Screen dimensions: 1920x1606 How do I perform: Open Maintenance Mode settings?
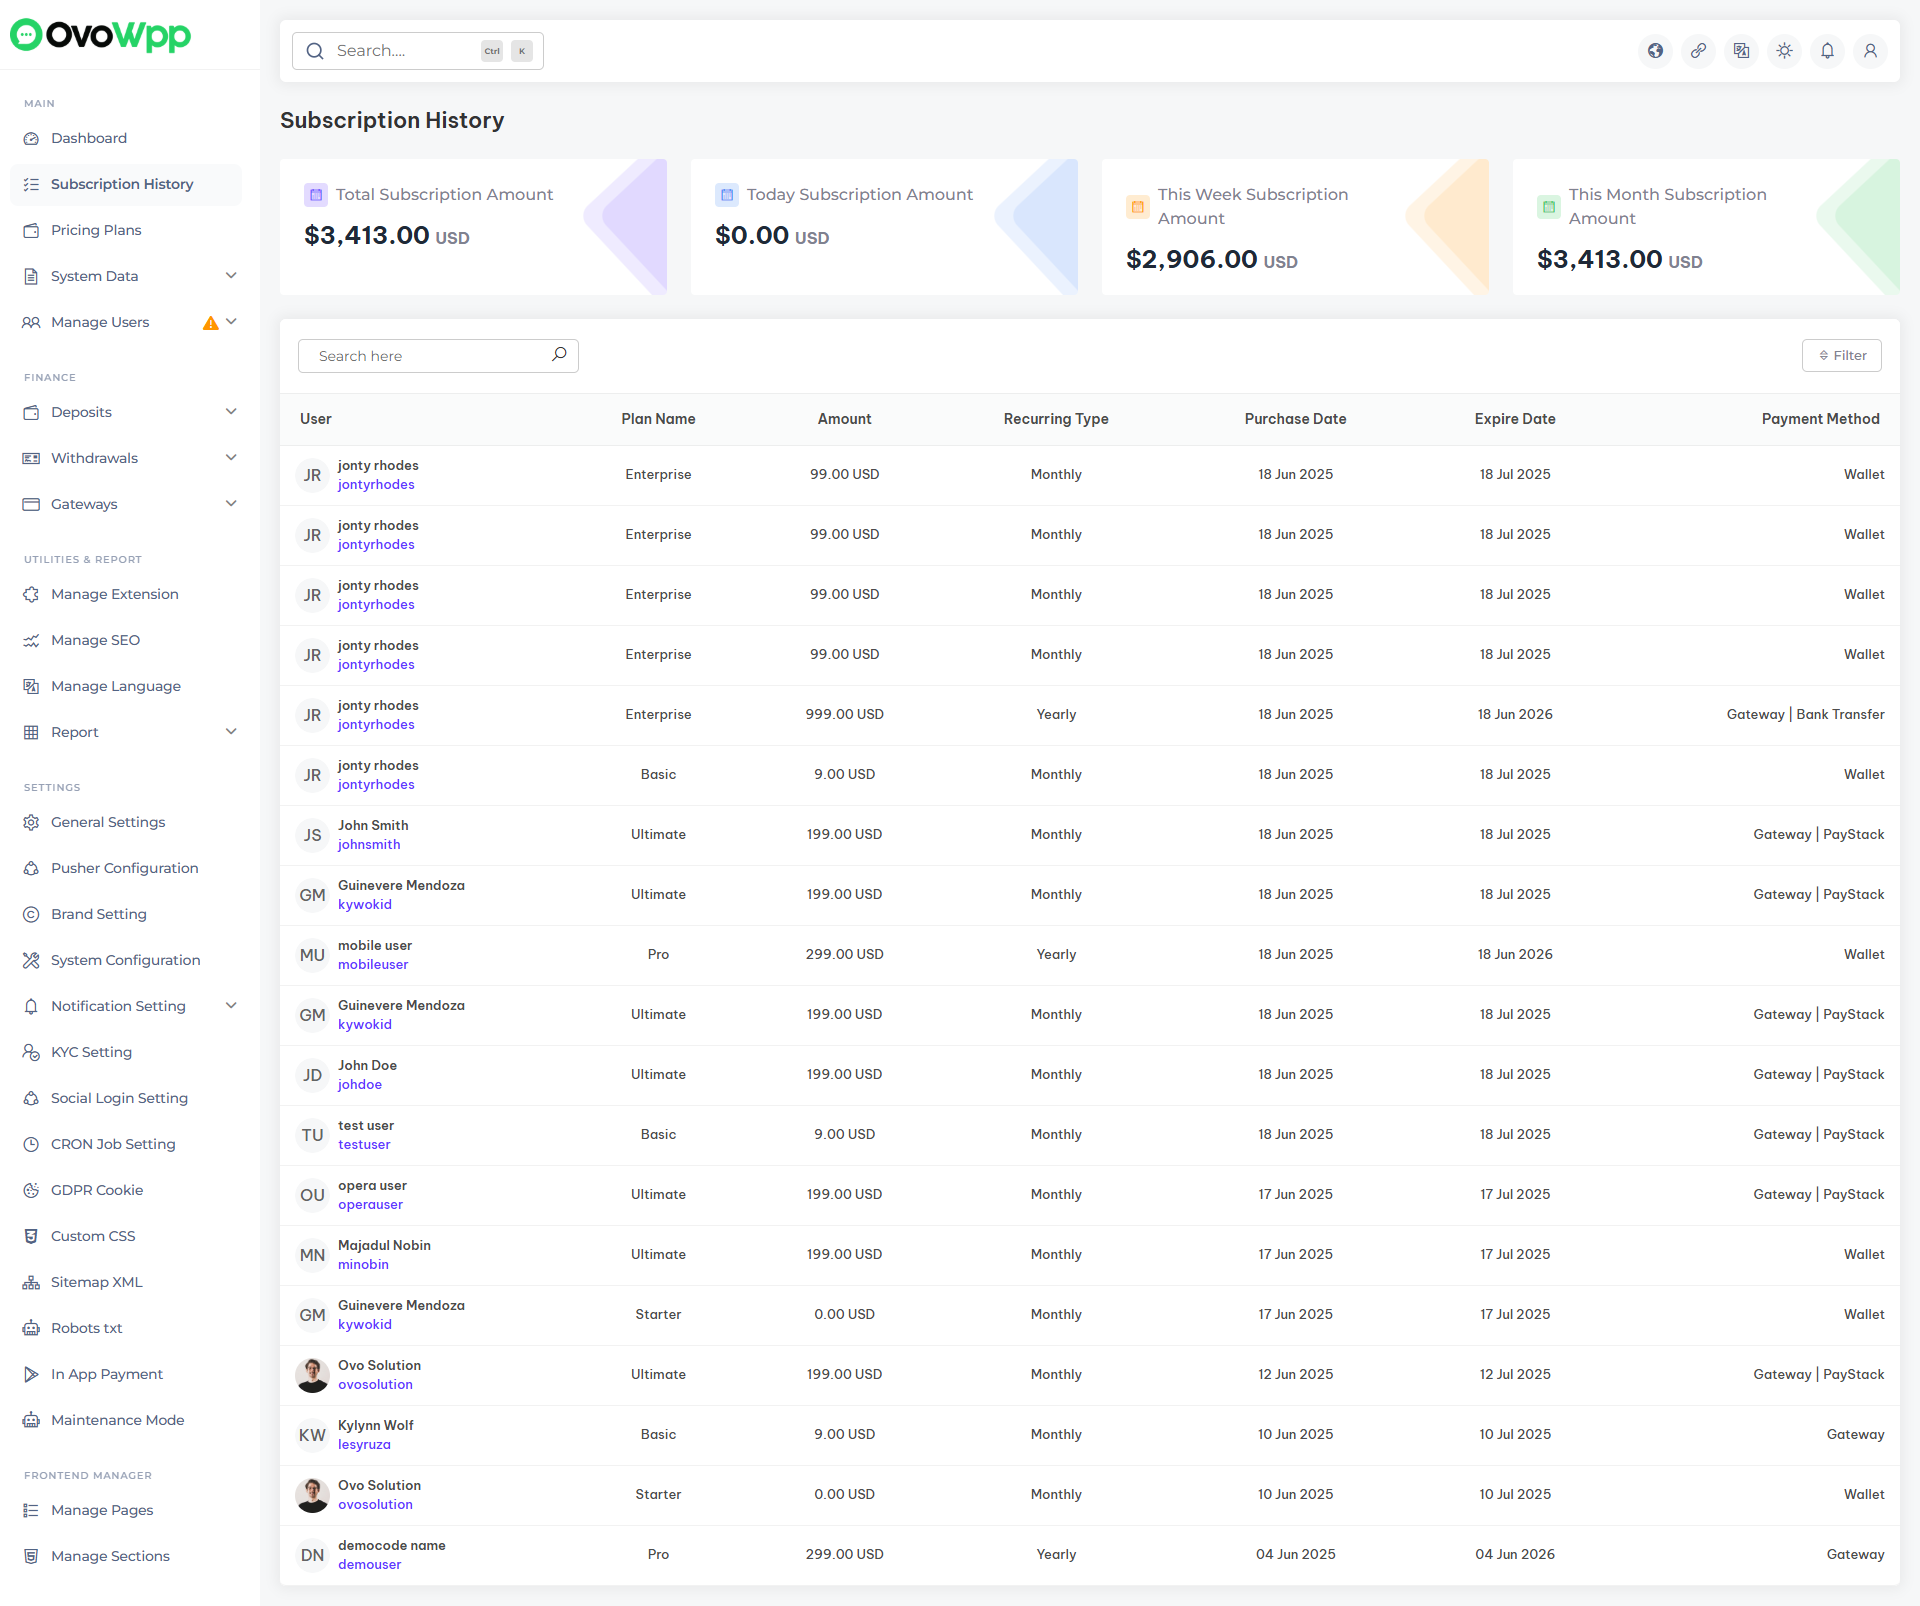coord(117,1420)
